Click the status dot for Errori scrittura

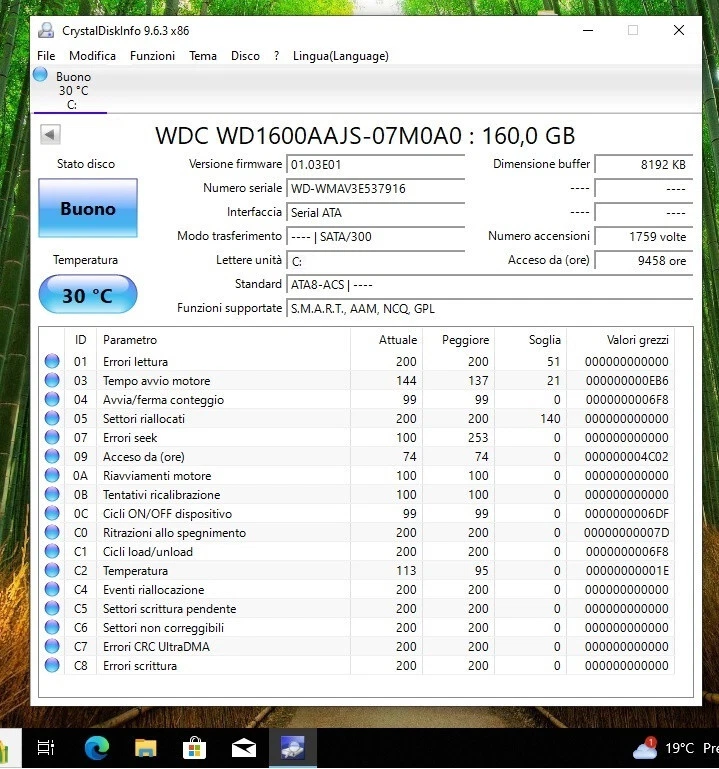pyautogui.click(x=52, y=665)
